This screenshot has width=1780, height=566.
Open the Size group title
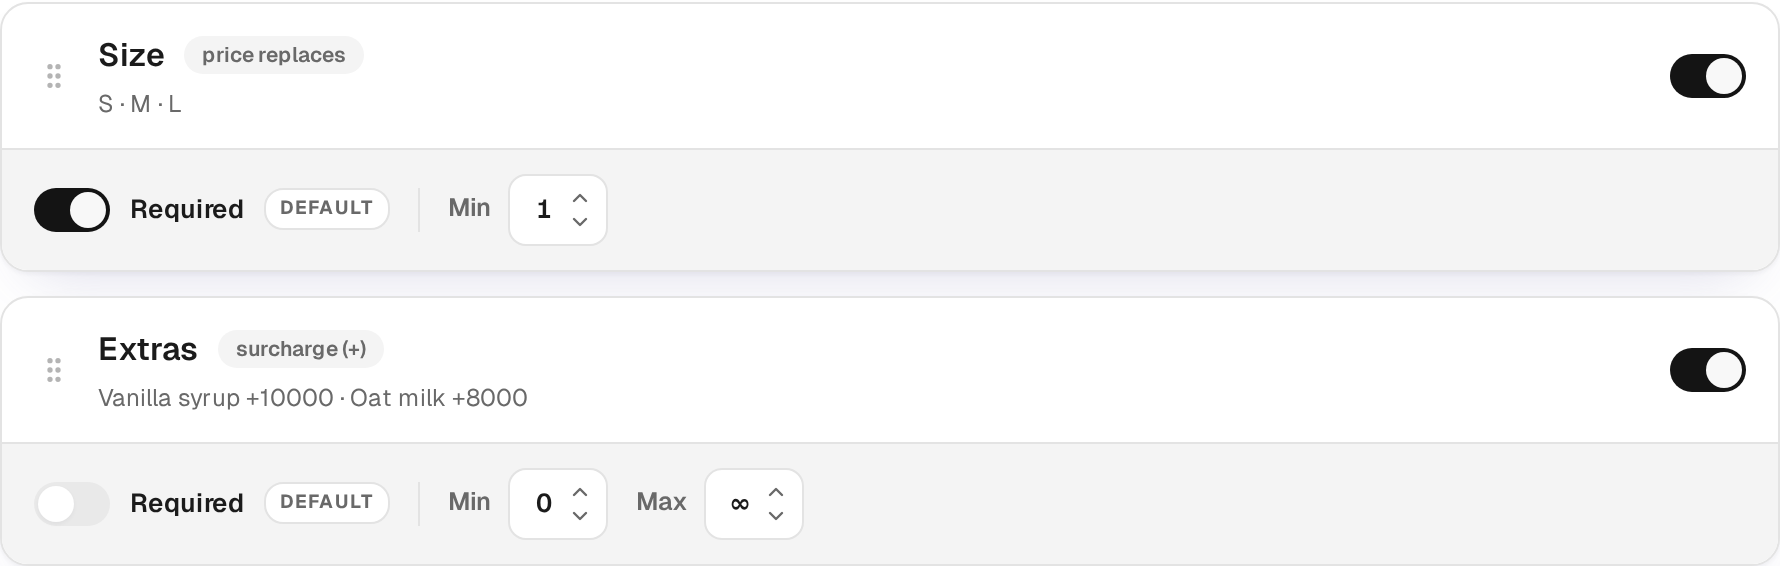click(x=131, y=55)
